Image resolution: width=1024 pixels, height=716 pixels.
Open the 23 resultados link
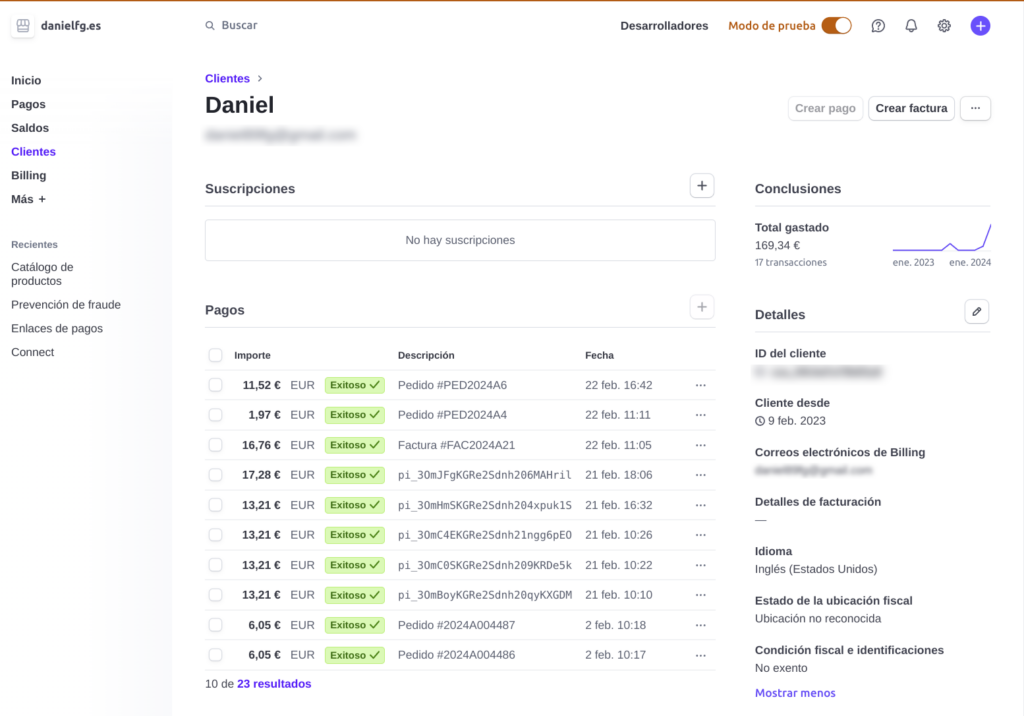point(274,684)
